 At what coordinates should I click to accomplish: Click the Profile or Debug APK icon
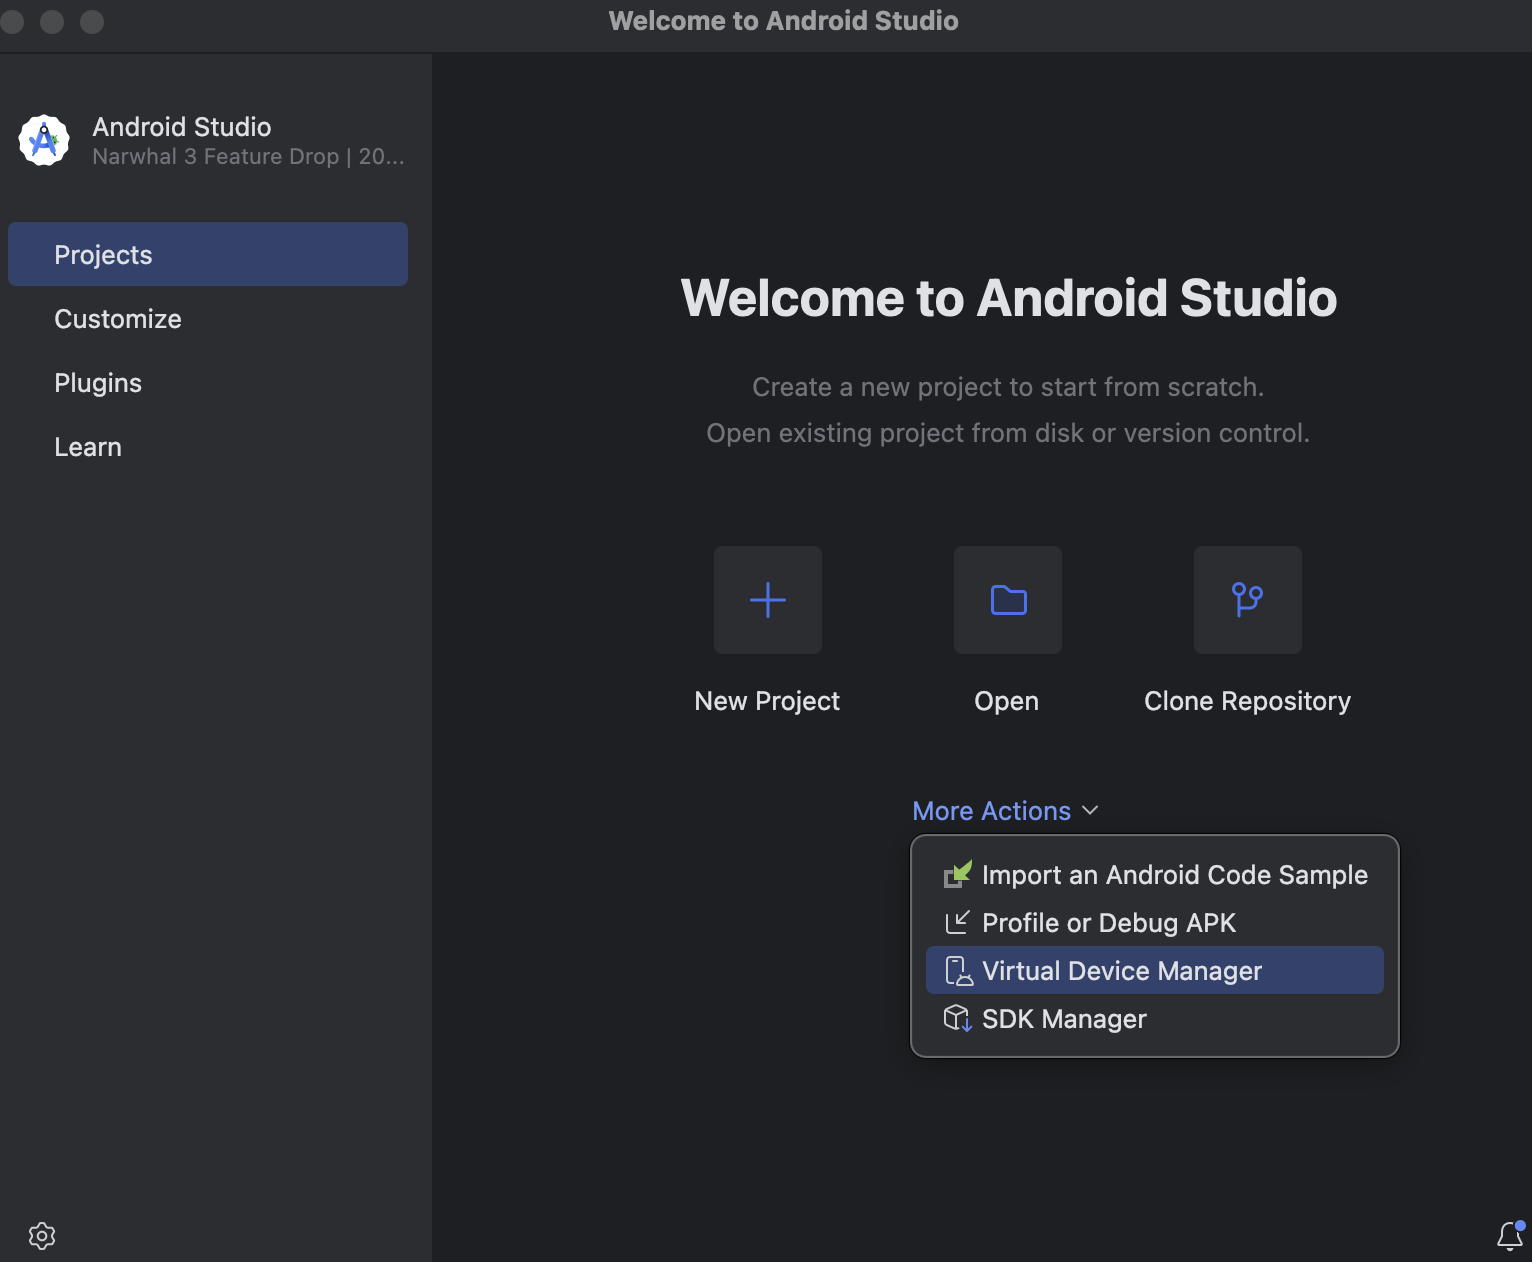(957, 923)
